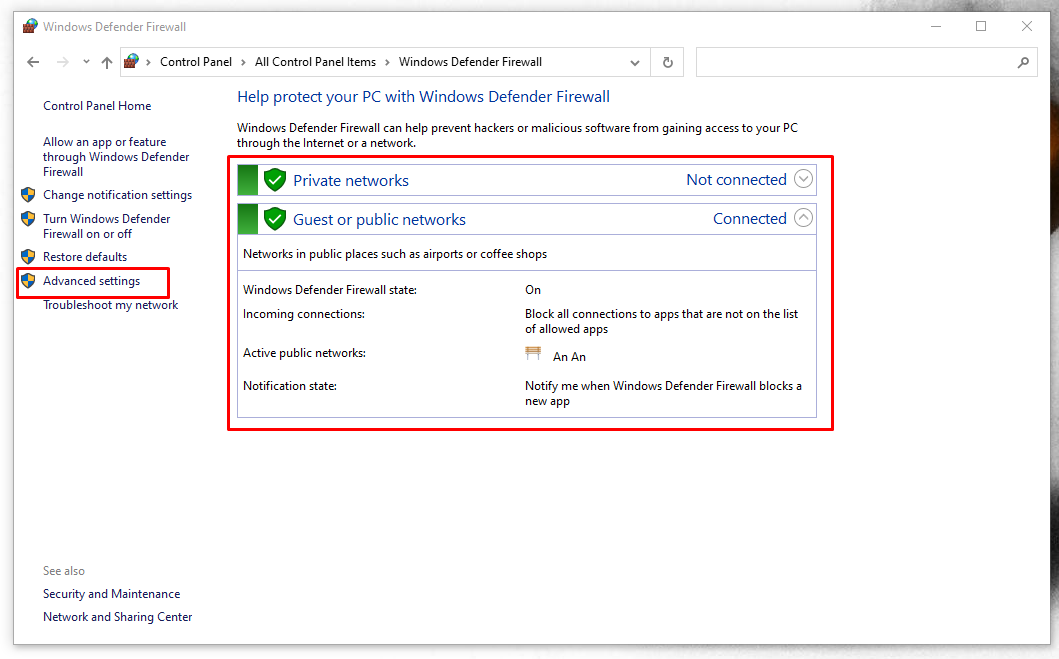The height and width of the screenshot is (659, 1059).
Task: Open Network and Sharing Center link
Action: (117, 617)
